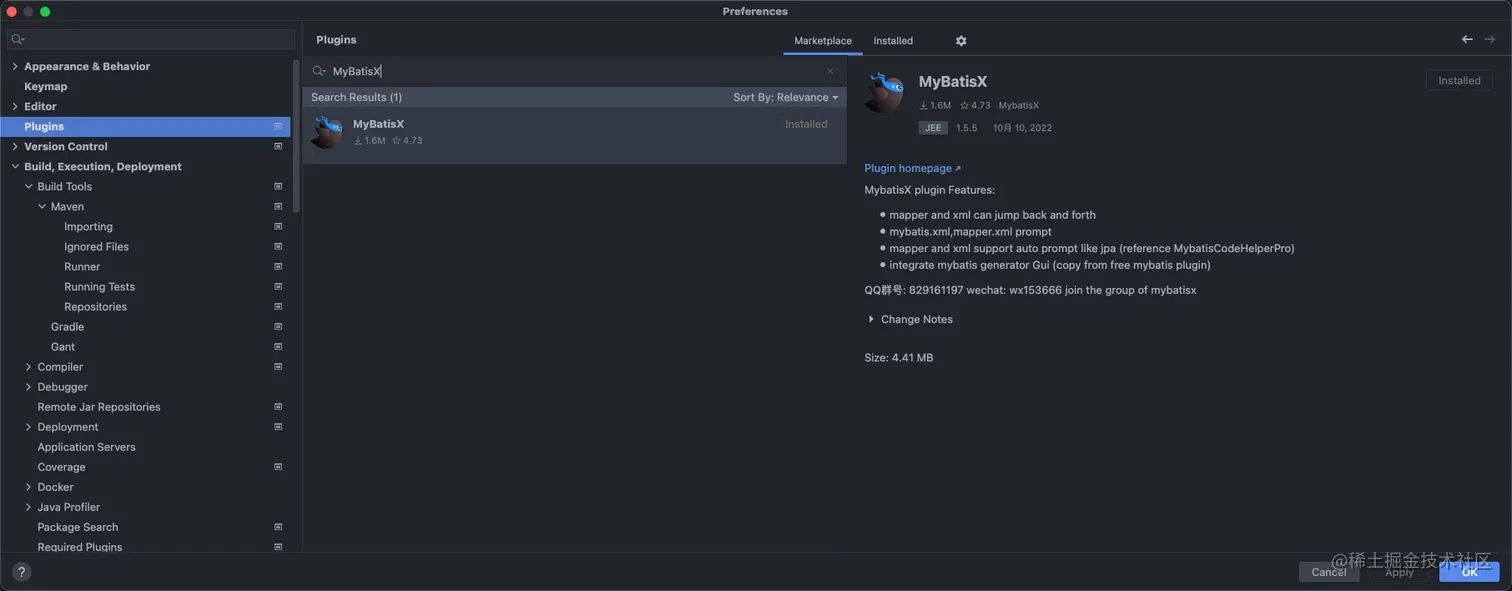Collapse the Maven node

[x=42, y=206]
